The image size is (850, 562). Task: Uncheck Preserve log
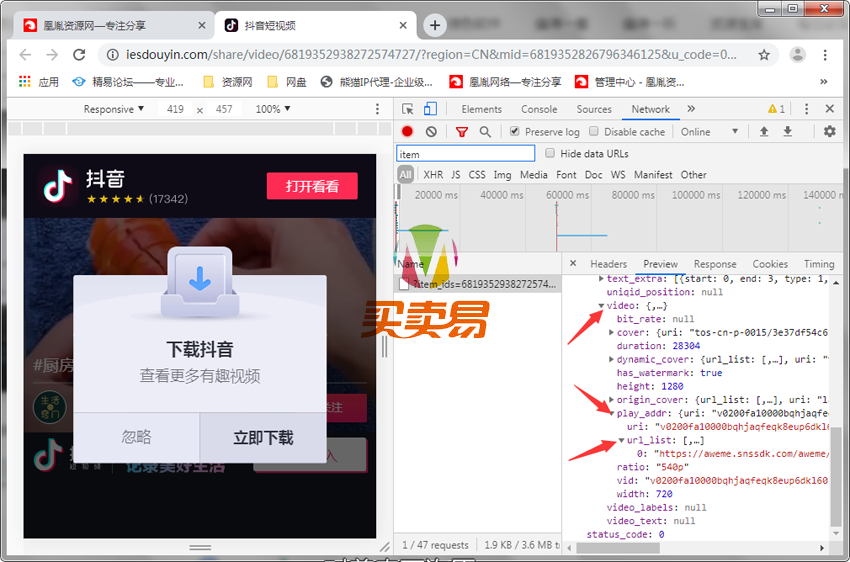(x=515, y=131)
